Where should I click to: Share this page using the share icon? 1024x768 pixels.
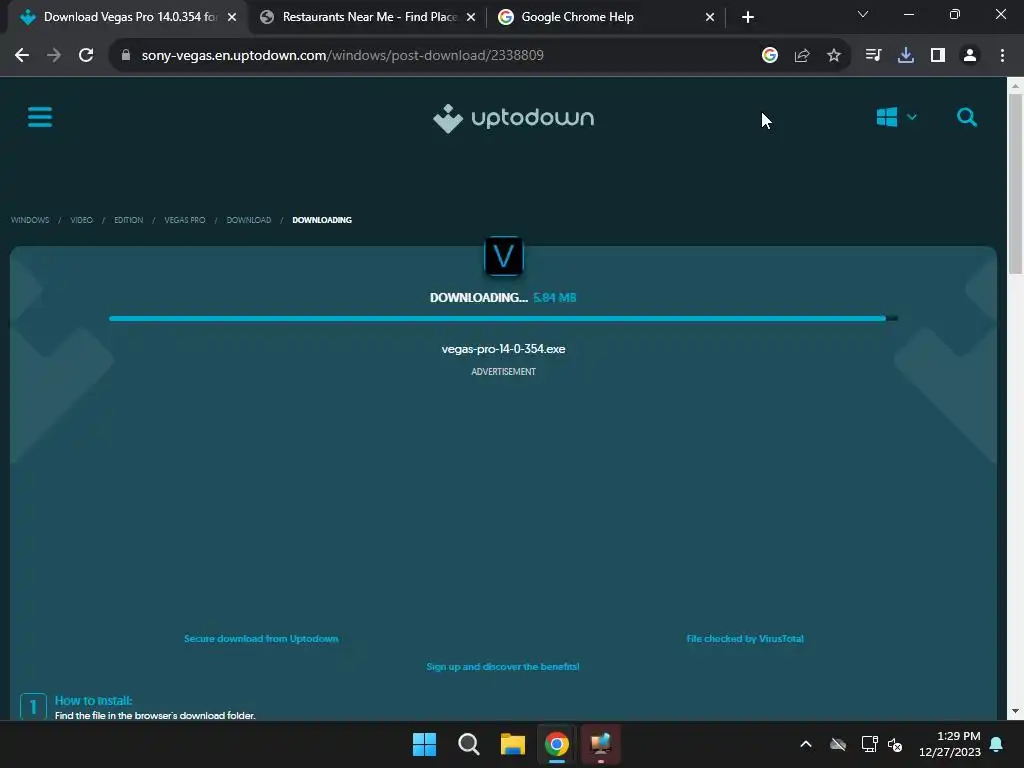click(802, 55)
